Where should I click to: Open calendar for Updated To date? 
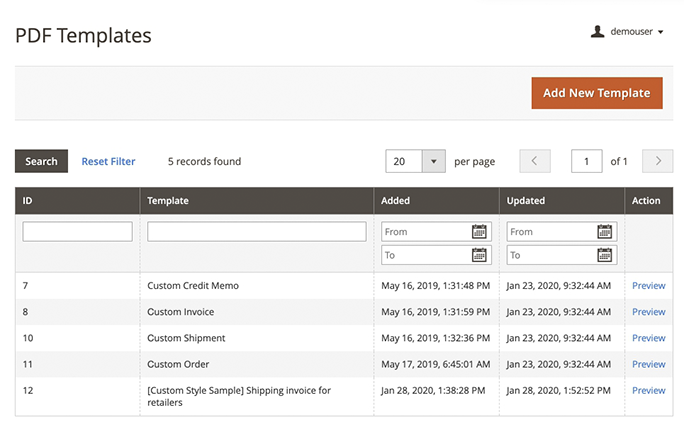click(x=605, y=255)
